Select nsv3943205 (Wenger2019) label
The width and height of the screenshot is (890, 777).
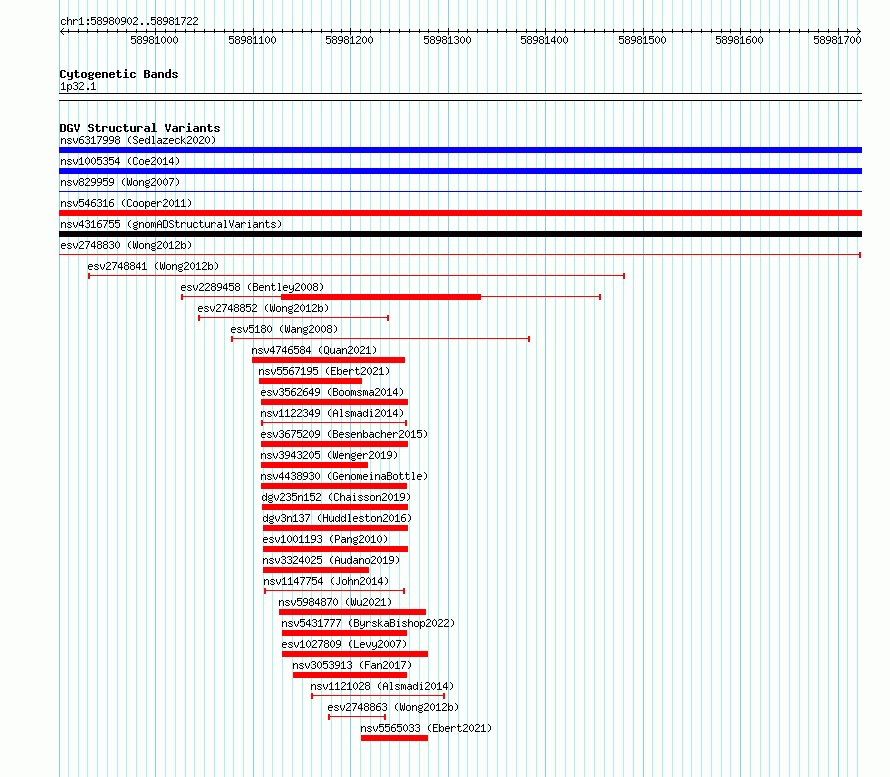point(329,455)
